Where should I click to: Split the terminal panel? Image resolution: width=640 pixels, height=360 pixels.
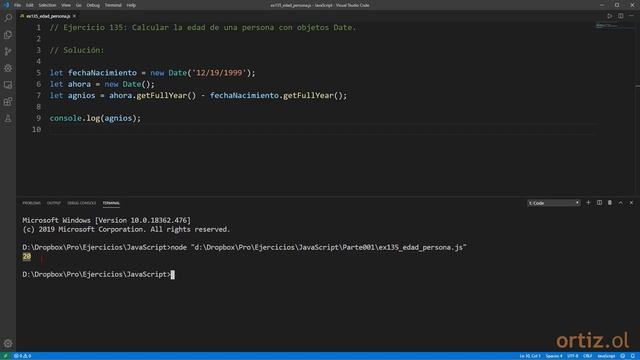[x=599, y=203]
